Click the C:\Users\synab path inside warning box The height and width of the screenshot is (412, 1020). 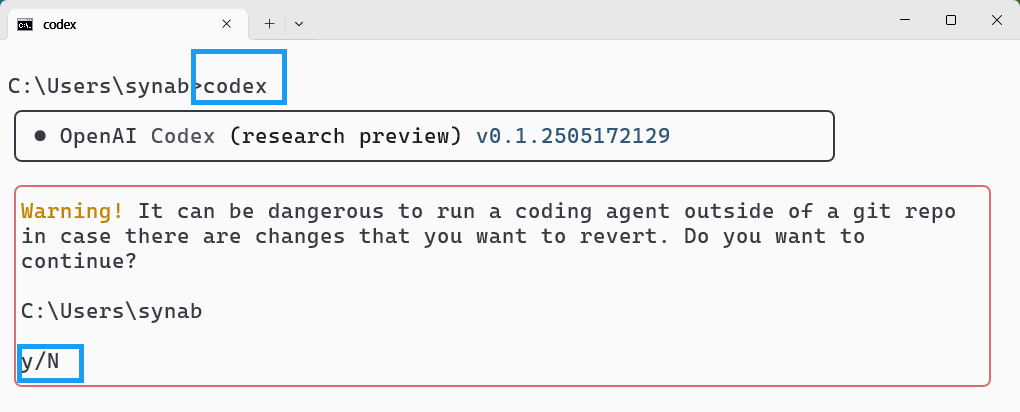click(x=111, y=312)
